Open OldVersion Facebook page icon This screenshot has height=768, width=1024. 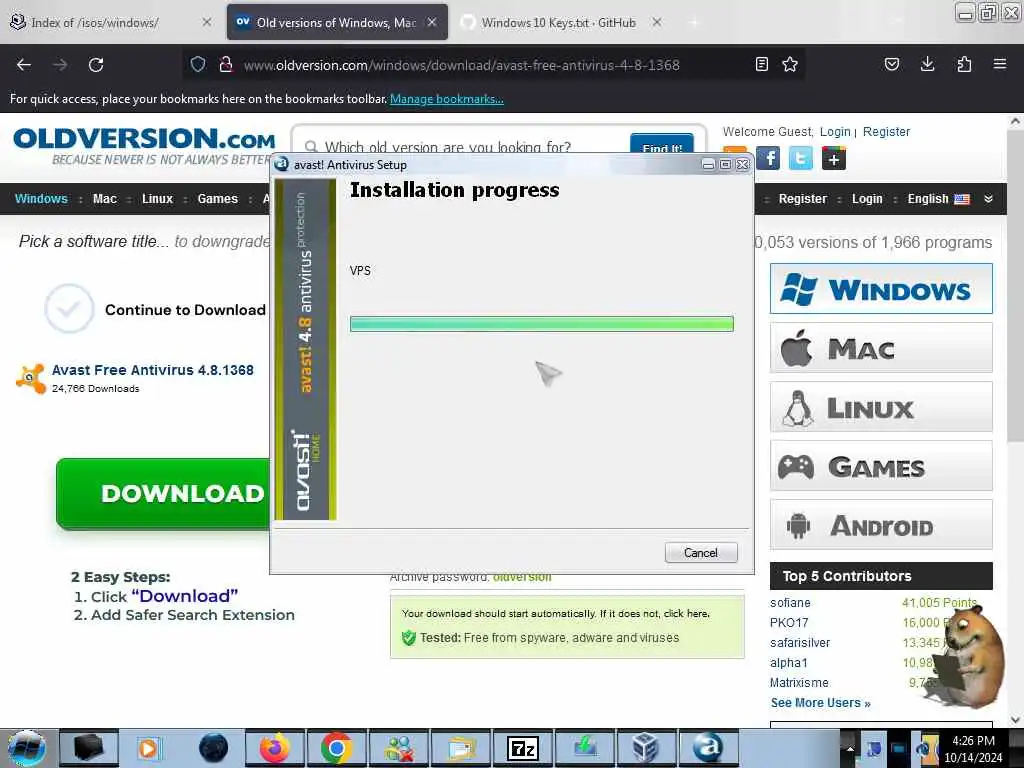pyautogui.click(x=768, y=158)
